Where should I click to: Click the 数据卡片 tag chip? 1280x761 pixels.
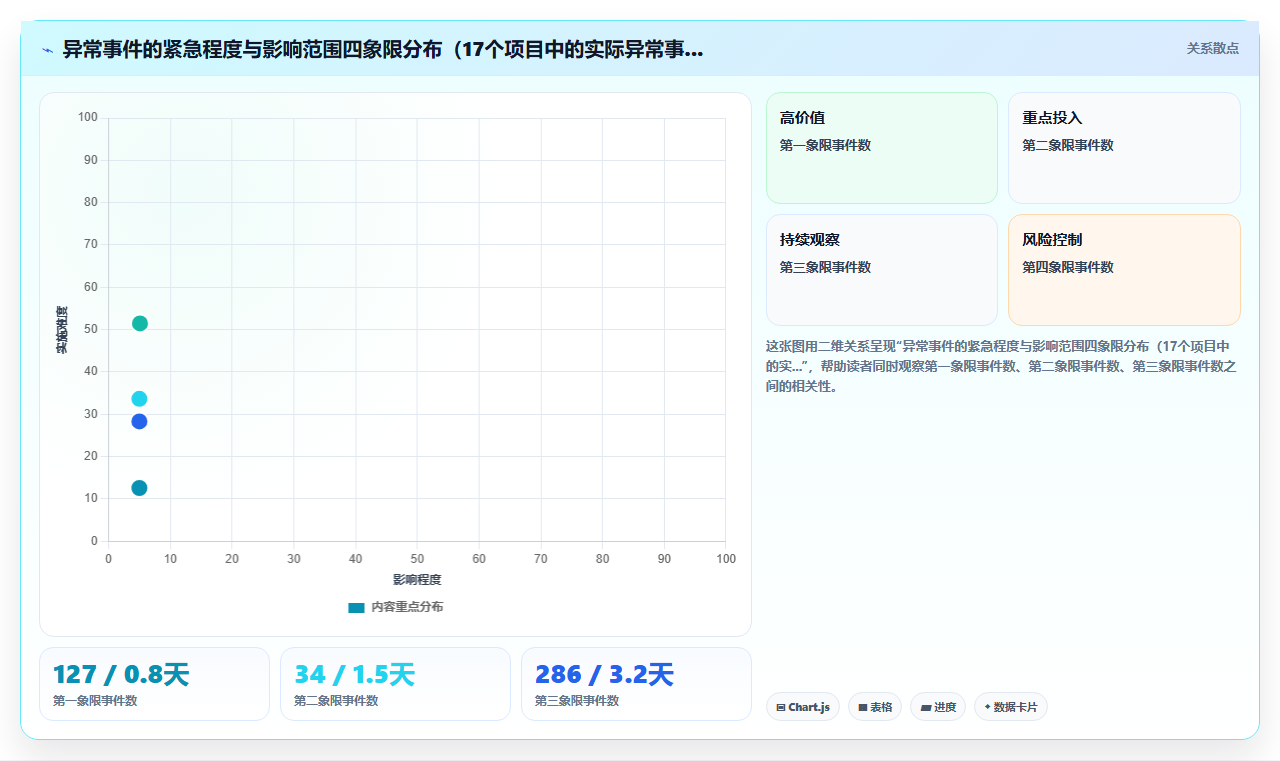[x=1011, y=707]
